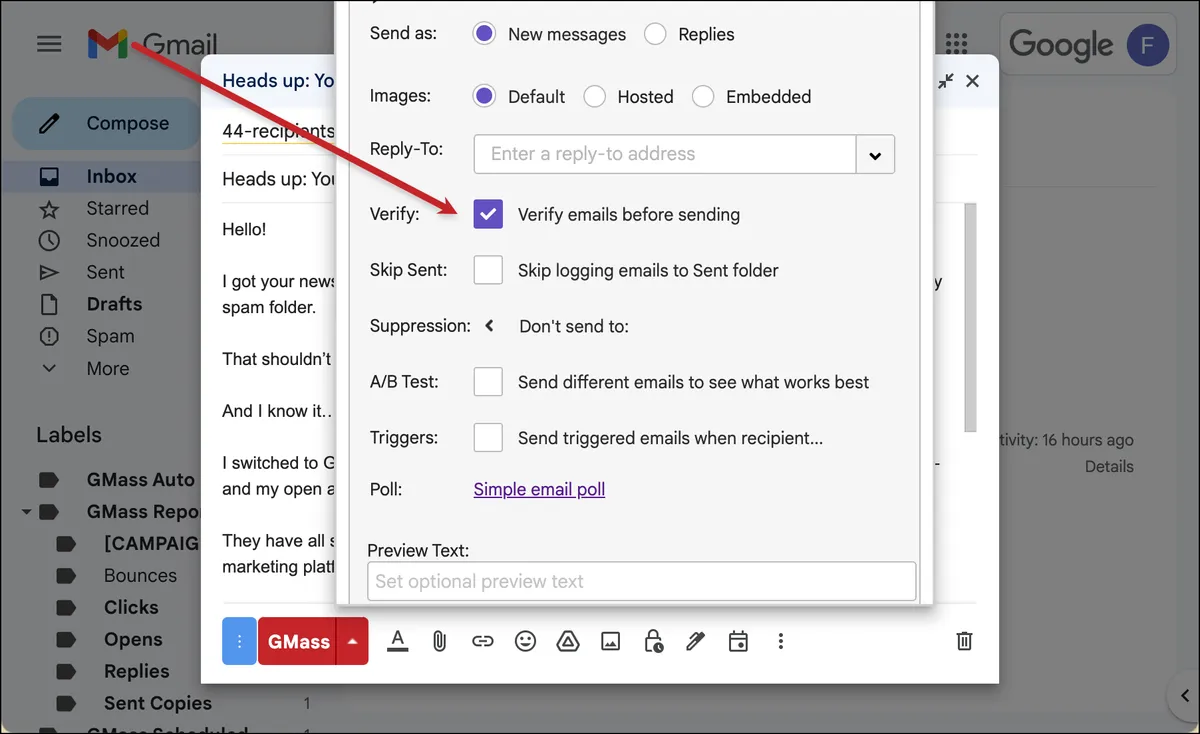Open the Simple email poll link
The height and width of the screenshot is (734, 1200).
[539, 490]
